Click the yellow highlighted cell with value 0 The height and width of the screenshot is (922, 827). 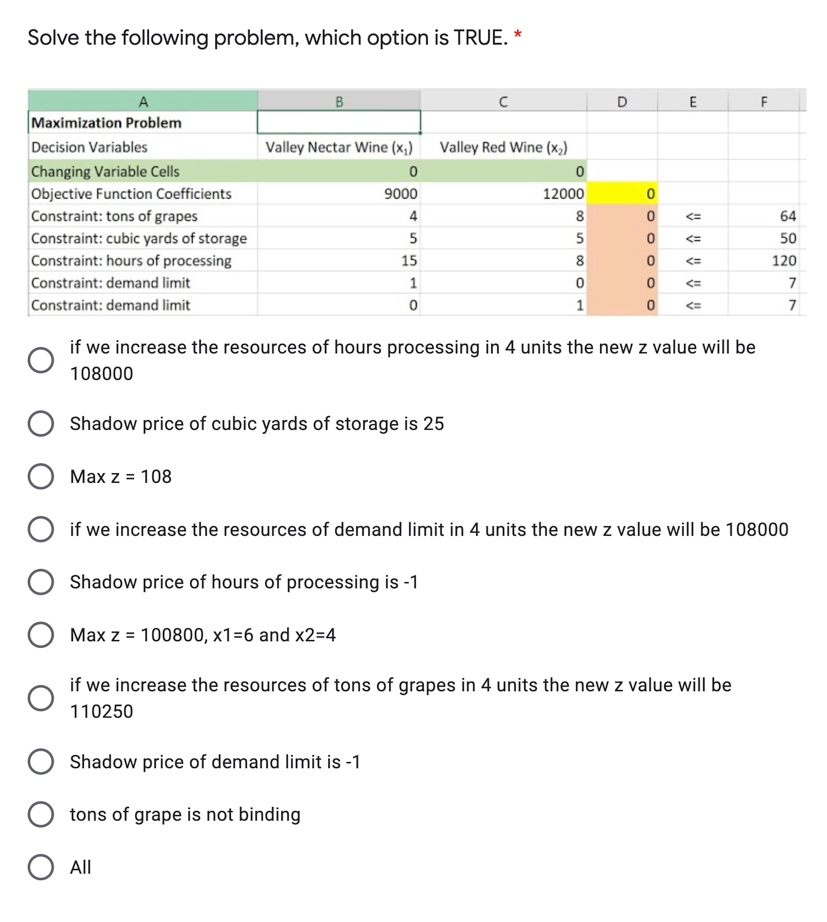621,194
